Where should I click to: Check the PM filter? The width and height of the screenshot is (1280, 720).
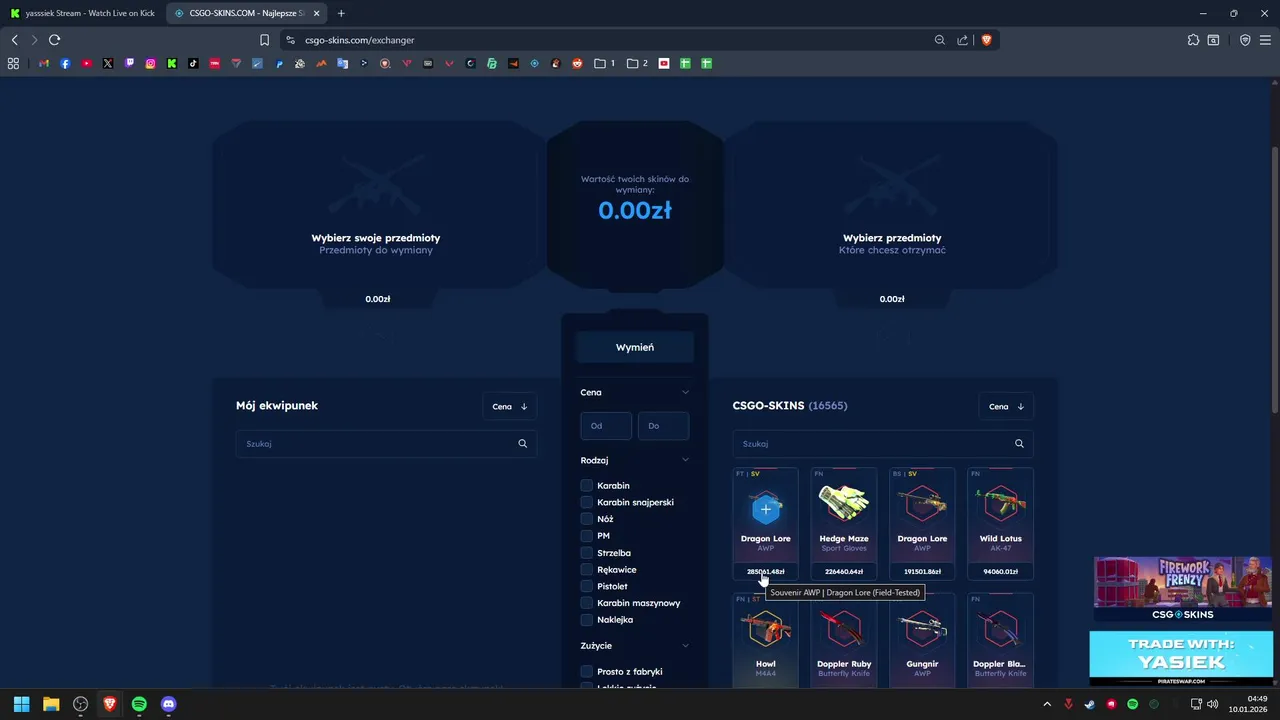pos(587,536)
